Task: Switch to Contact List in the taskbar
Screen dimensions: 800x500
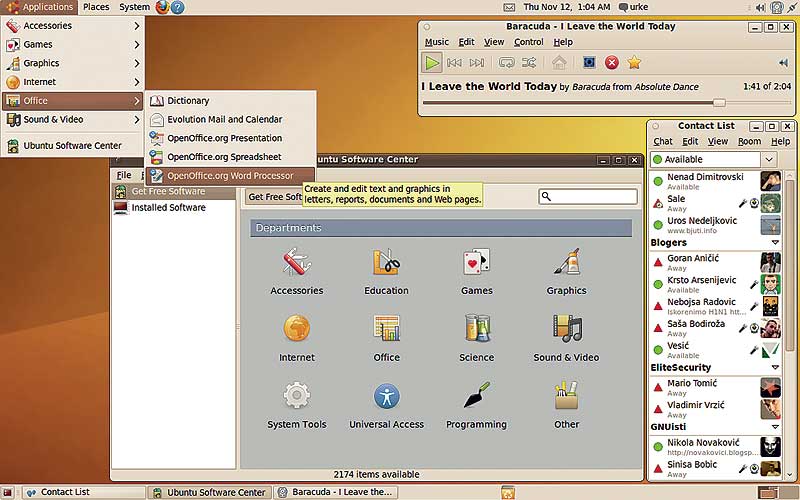Action: click(83, 492)
